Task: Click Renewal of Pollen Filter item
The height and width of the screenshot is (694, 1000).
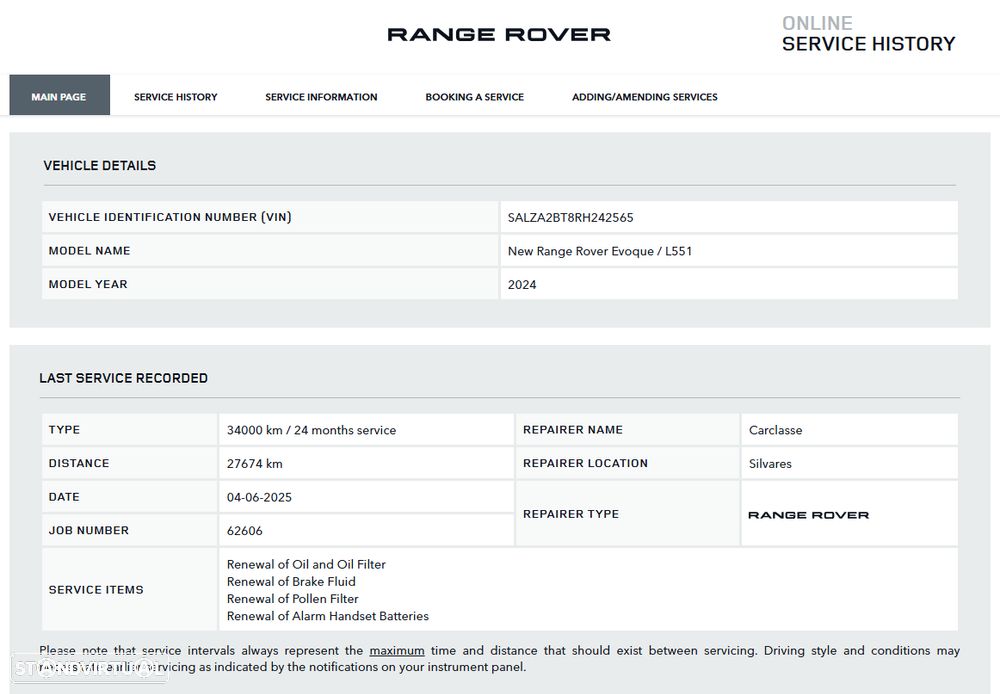Action: coord(293,599)
